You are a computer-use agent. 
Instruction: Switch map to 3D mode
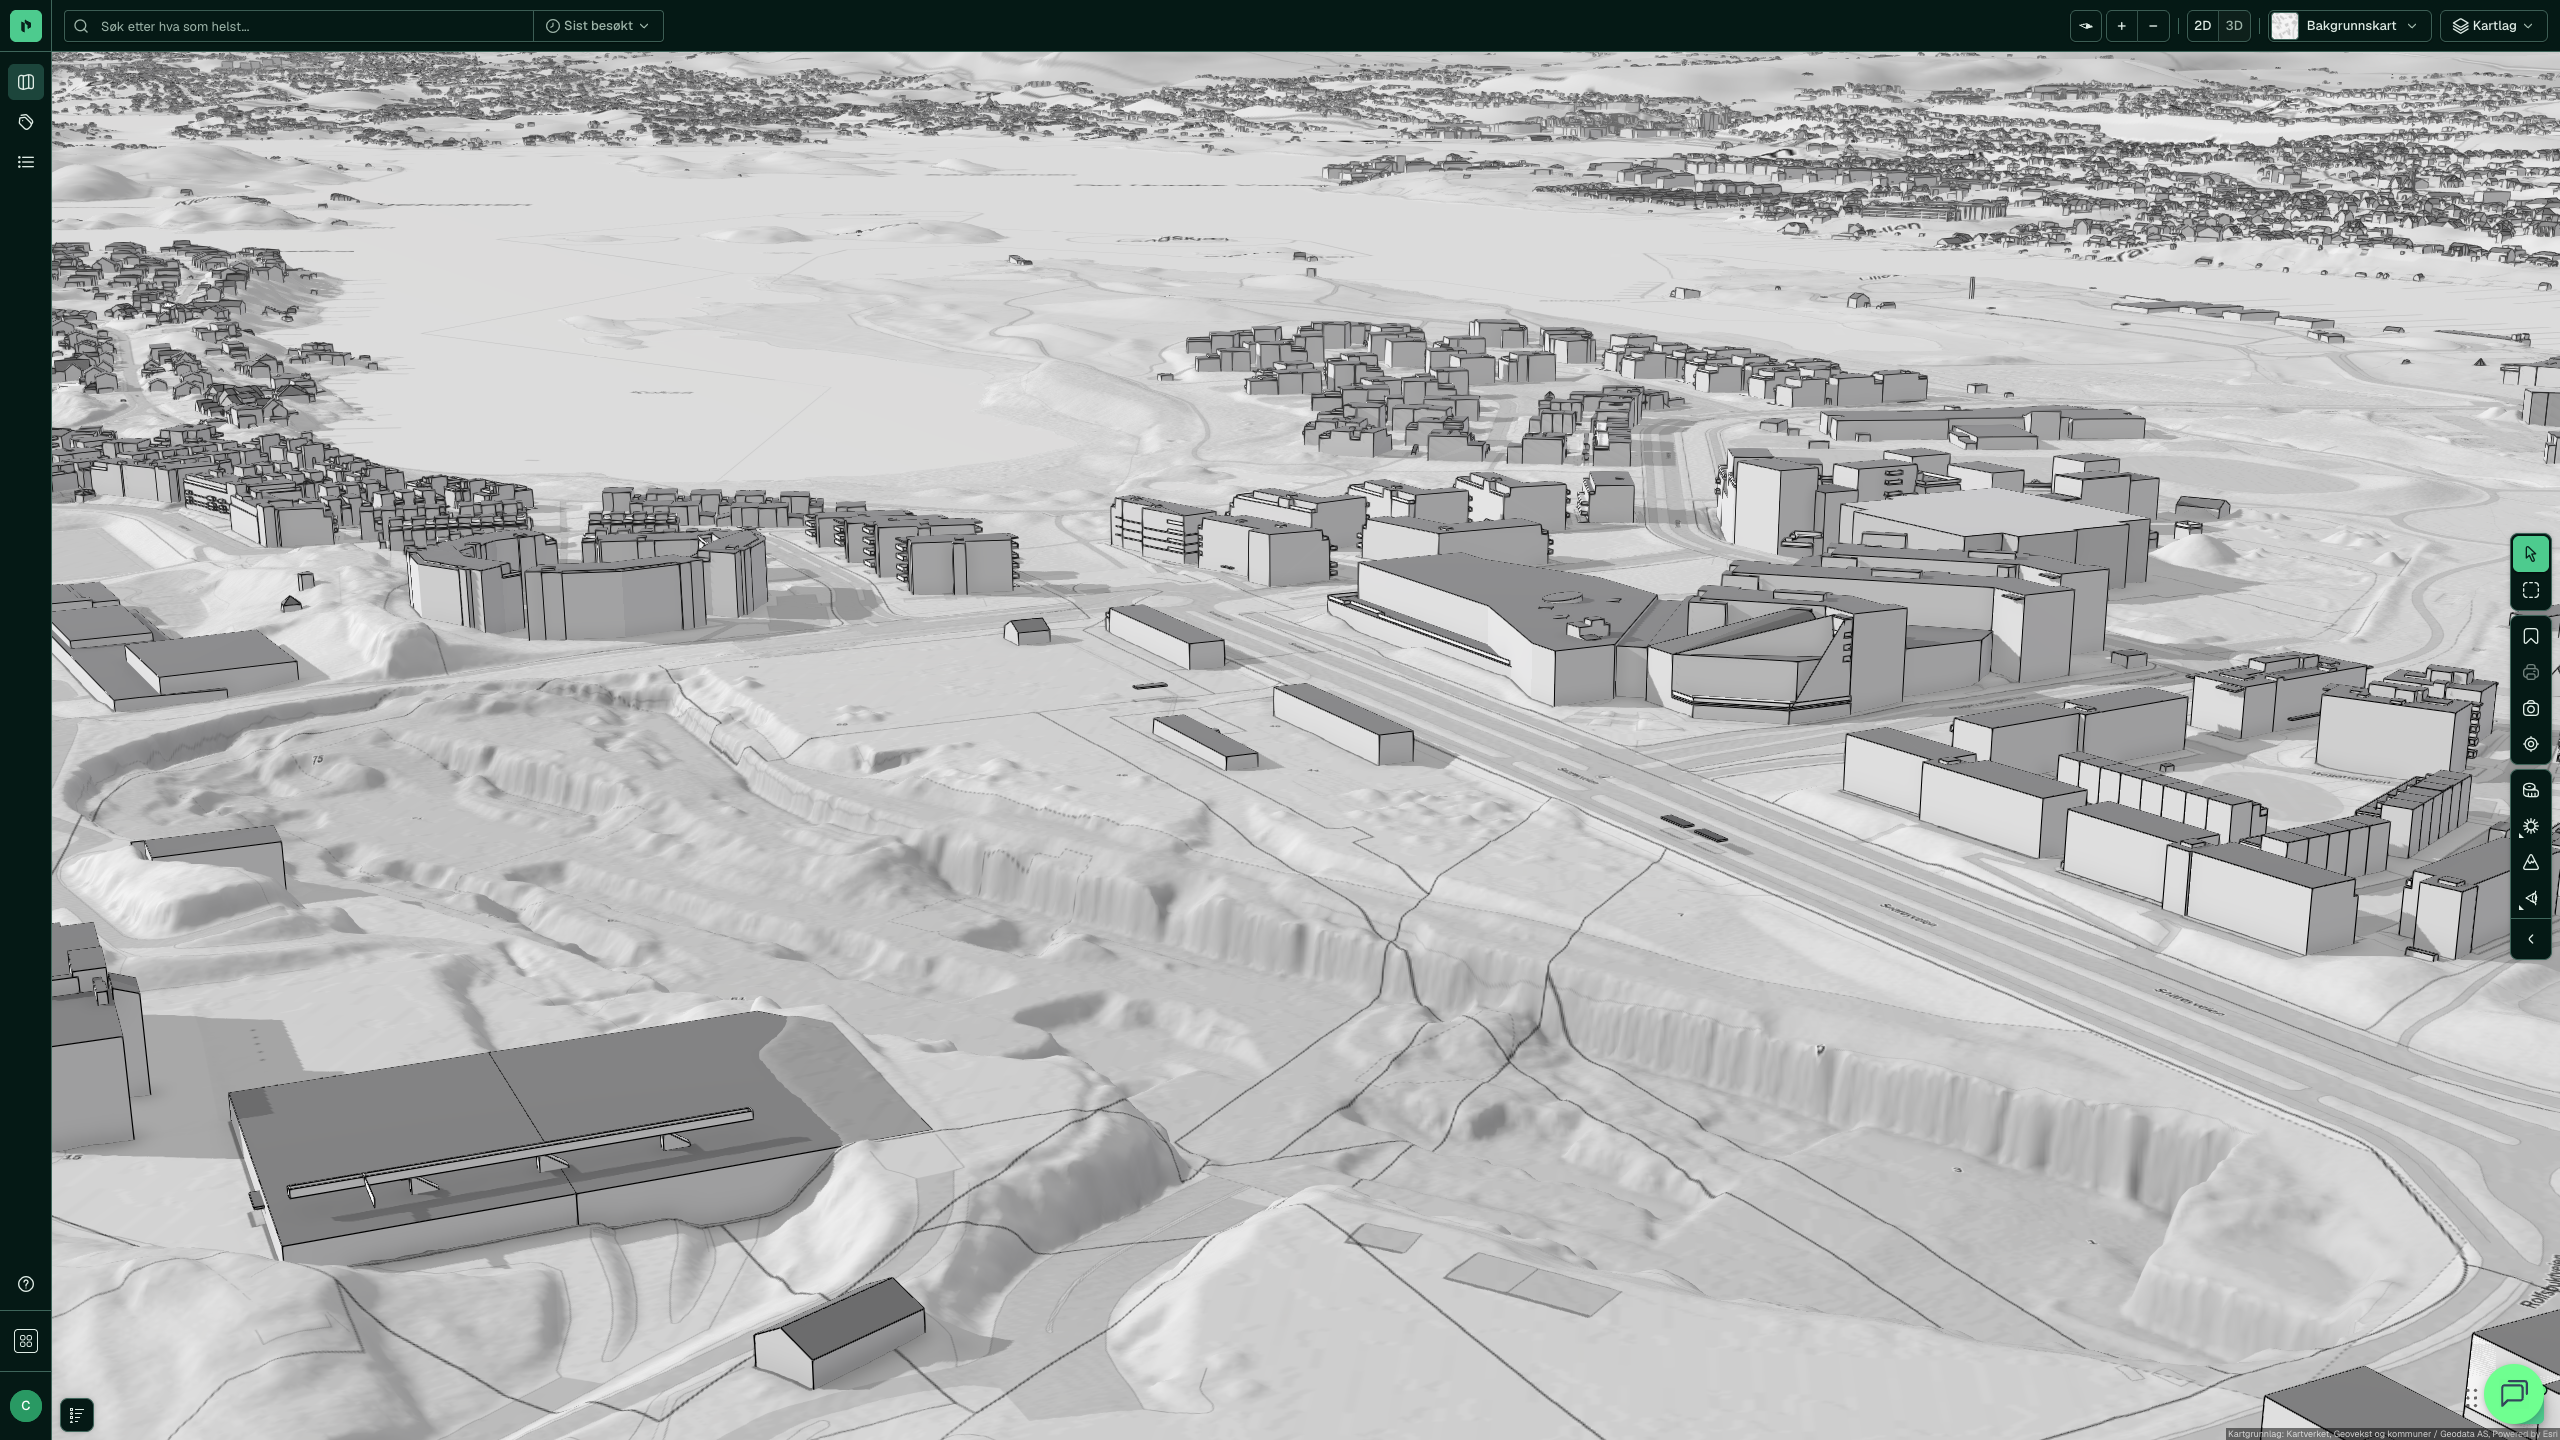pyautogui.click(x=2234, y=26)
